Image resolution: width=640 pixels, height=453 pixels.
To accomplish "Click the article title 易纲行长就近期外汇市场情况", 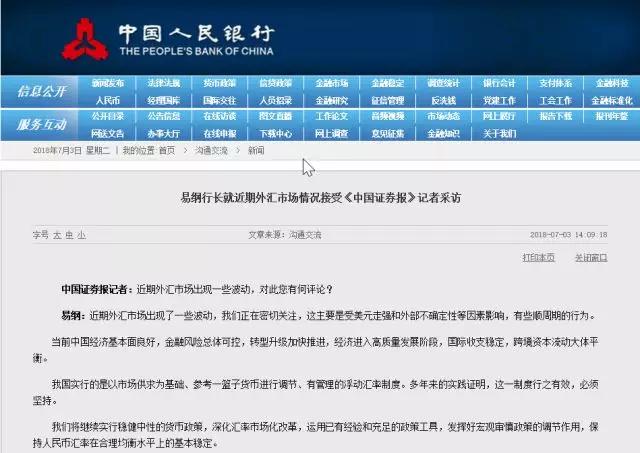I will [x=320, y=198].
